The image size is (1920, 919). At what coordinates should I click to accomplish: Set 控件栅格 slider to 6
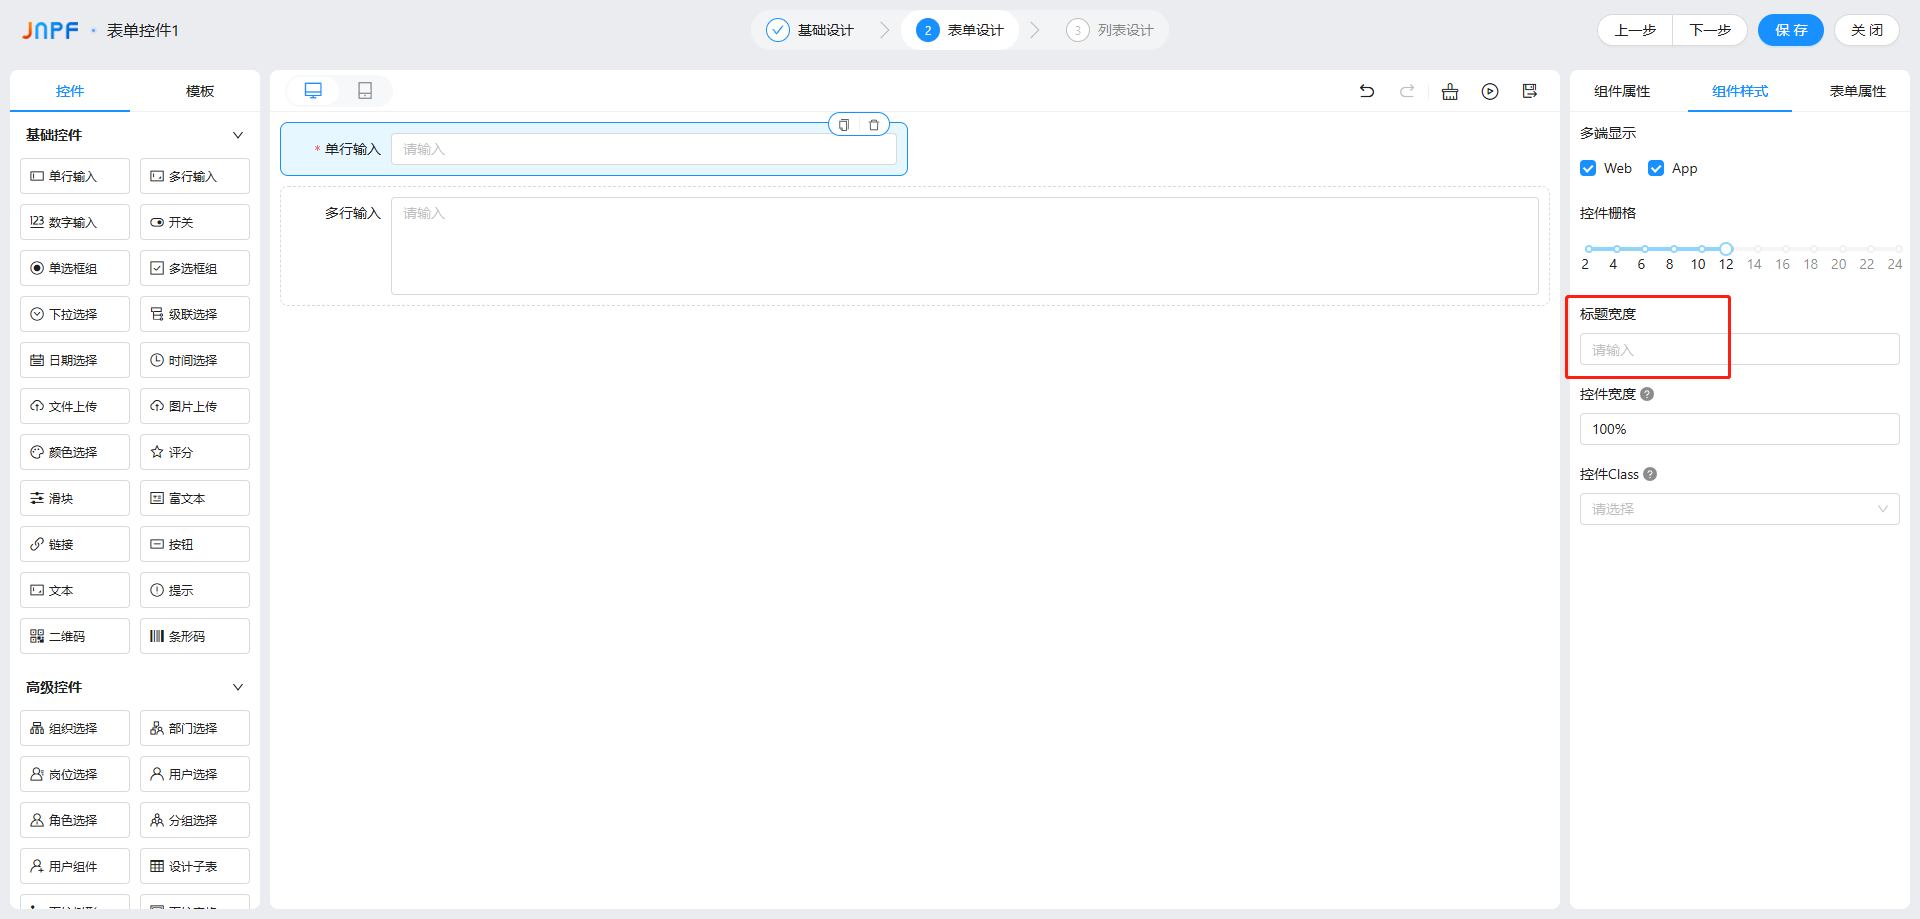point(1645,249)
